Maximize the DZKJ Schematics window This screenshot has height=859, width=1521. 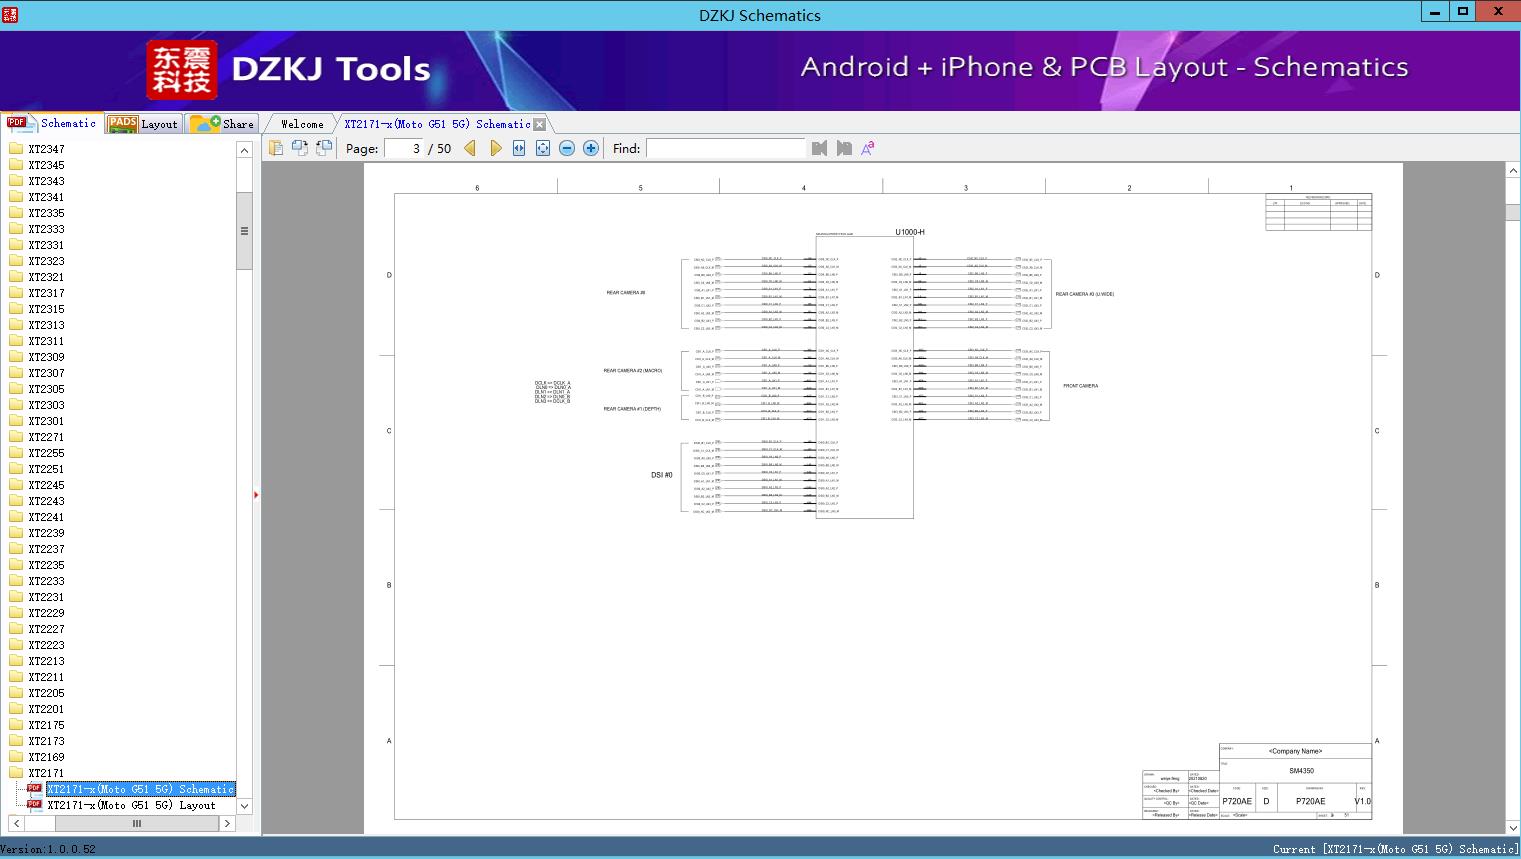[x=1463, y=12]
